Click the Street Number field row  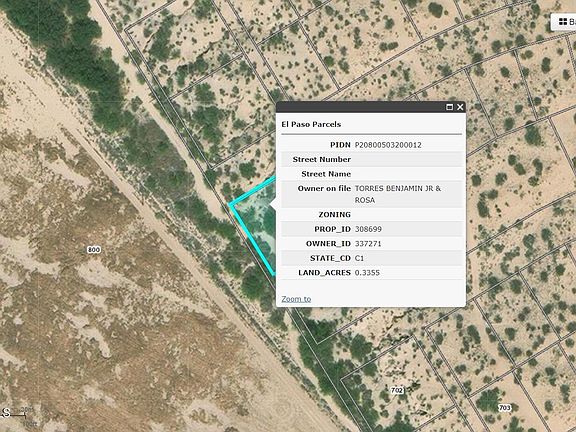[372, 159]
